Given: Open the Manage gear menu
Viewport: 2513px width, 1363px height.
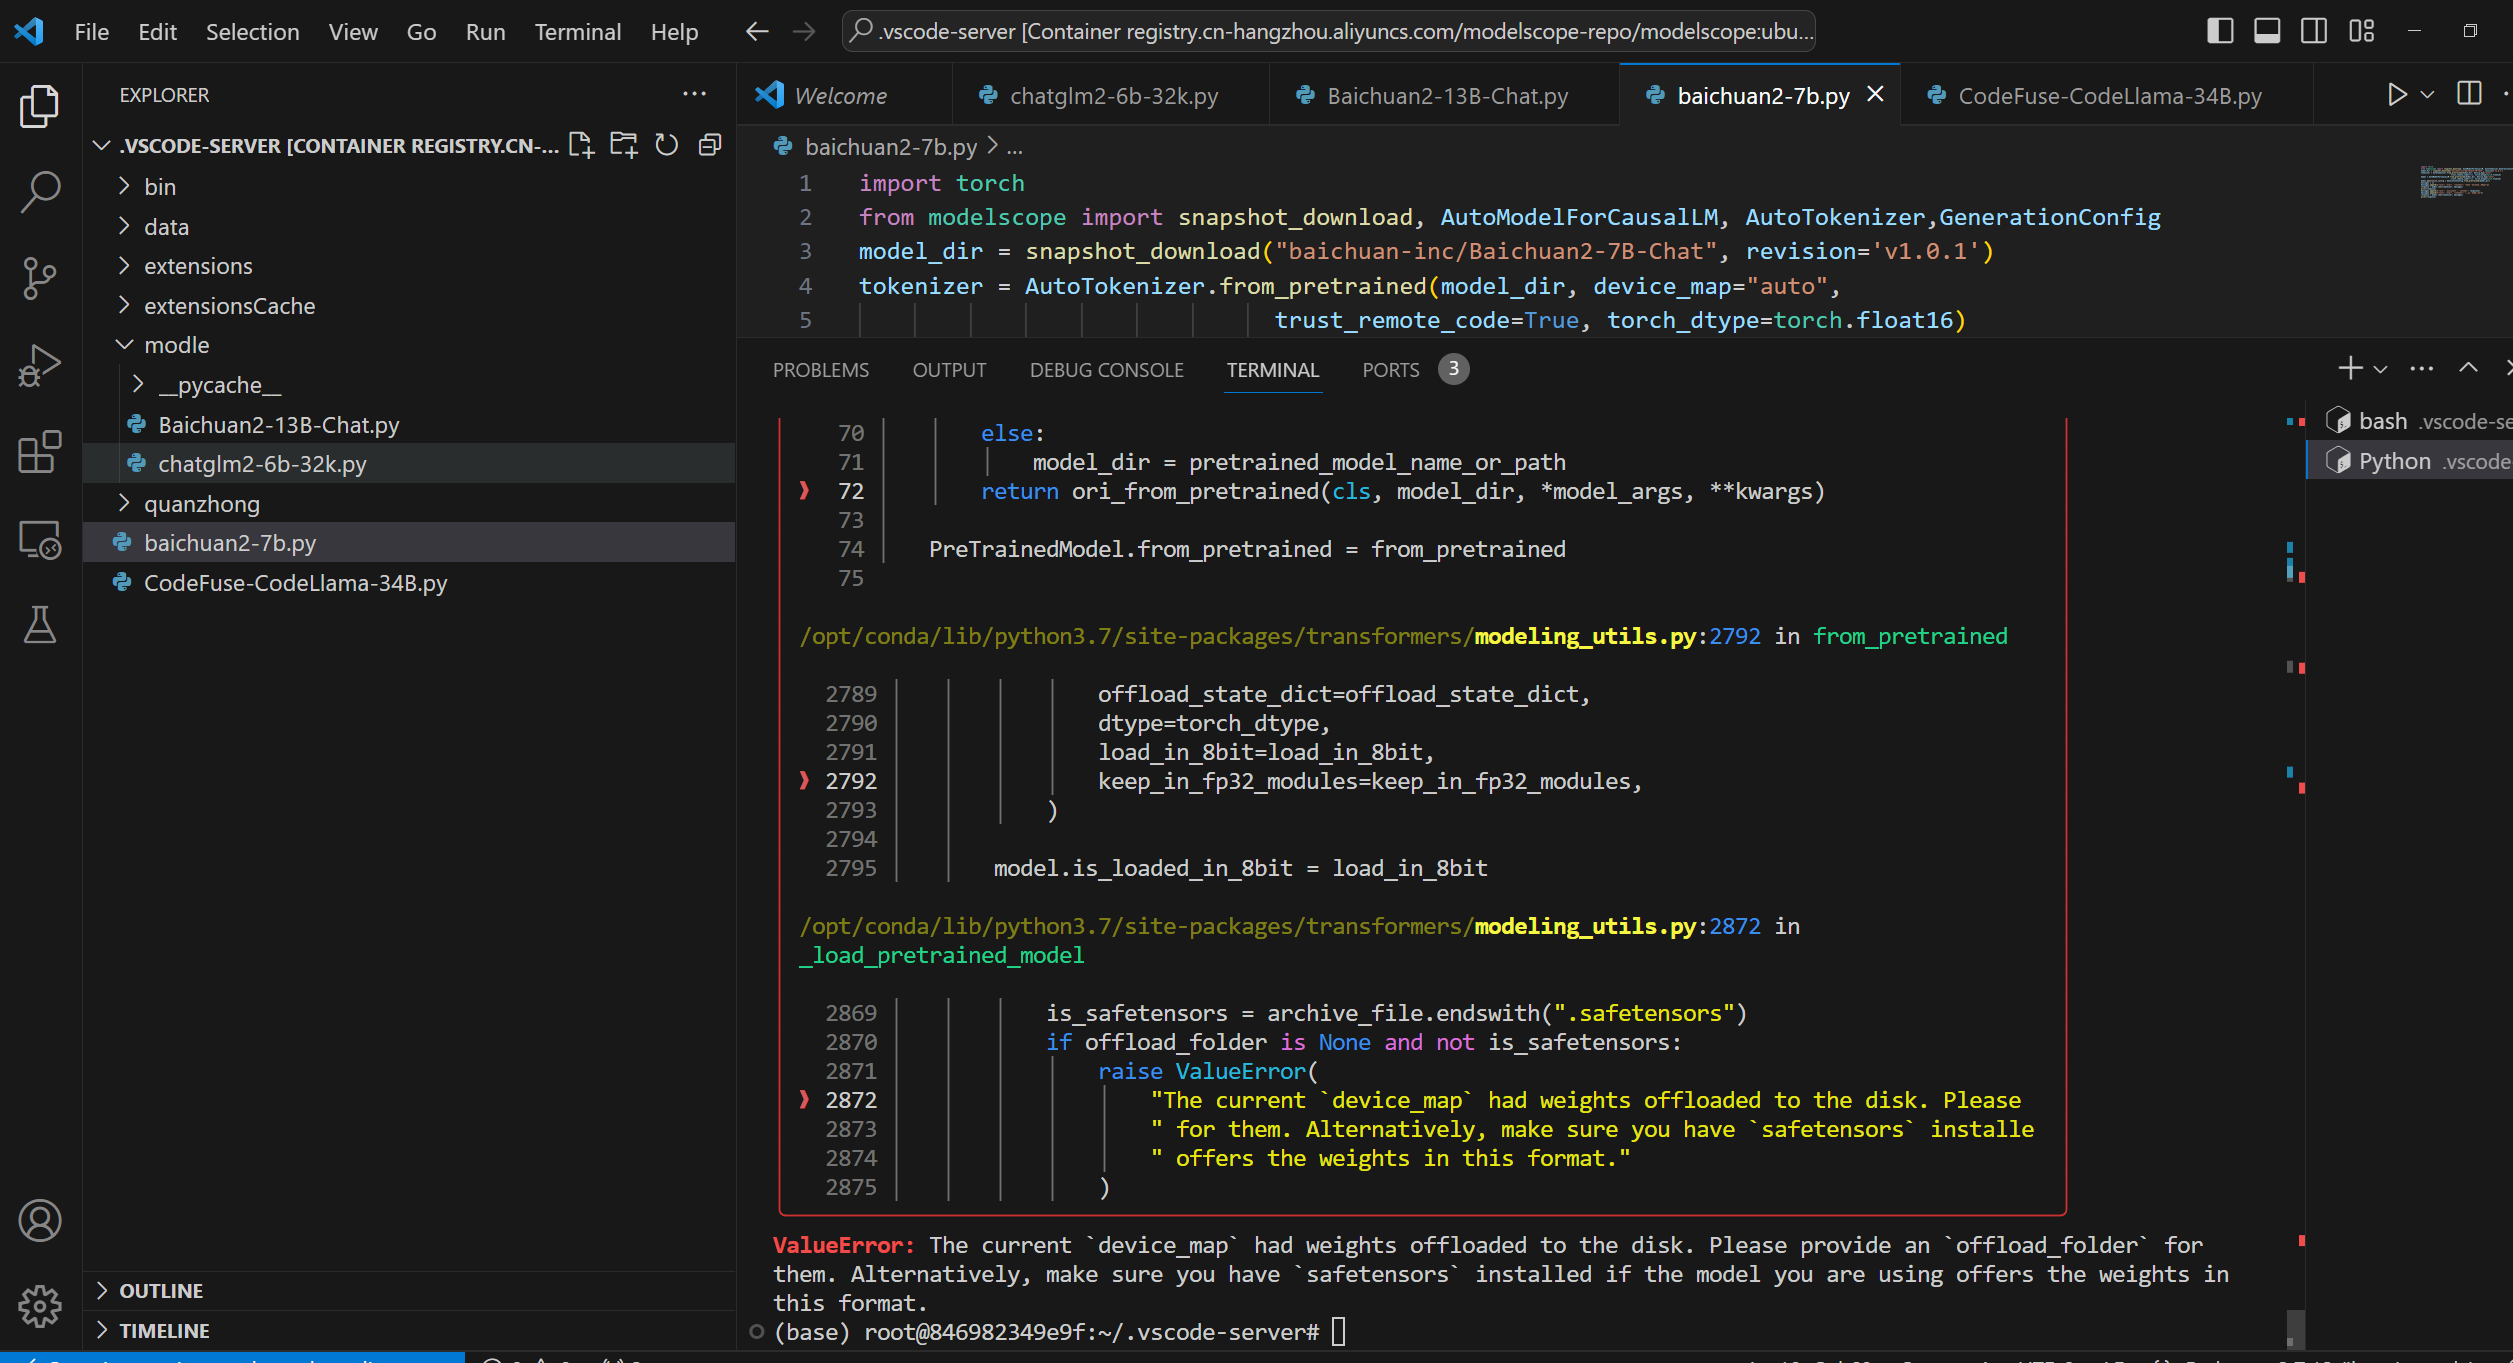Looking at the screenshot, I should [40, 1306].
